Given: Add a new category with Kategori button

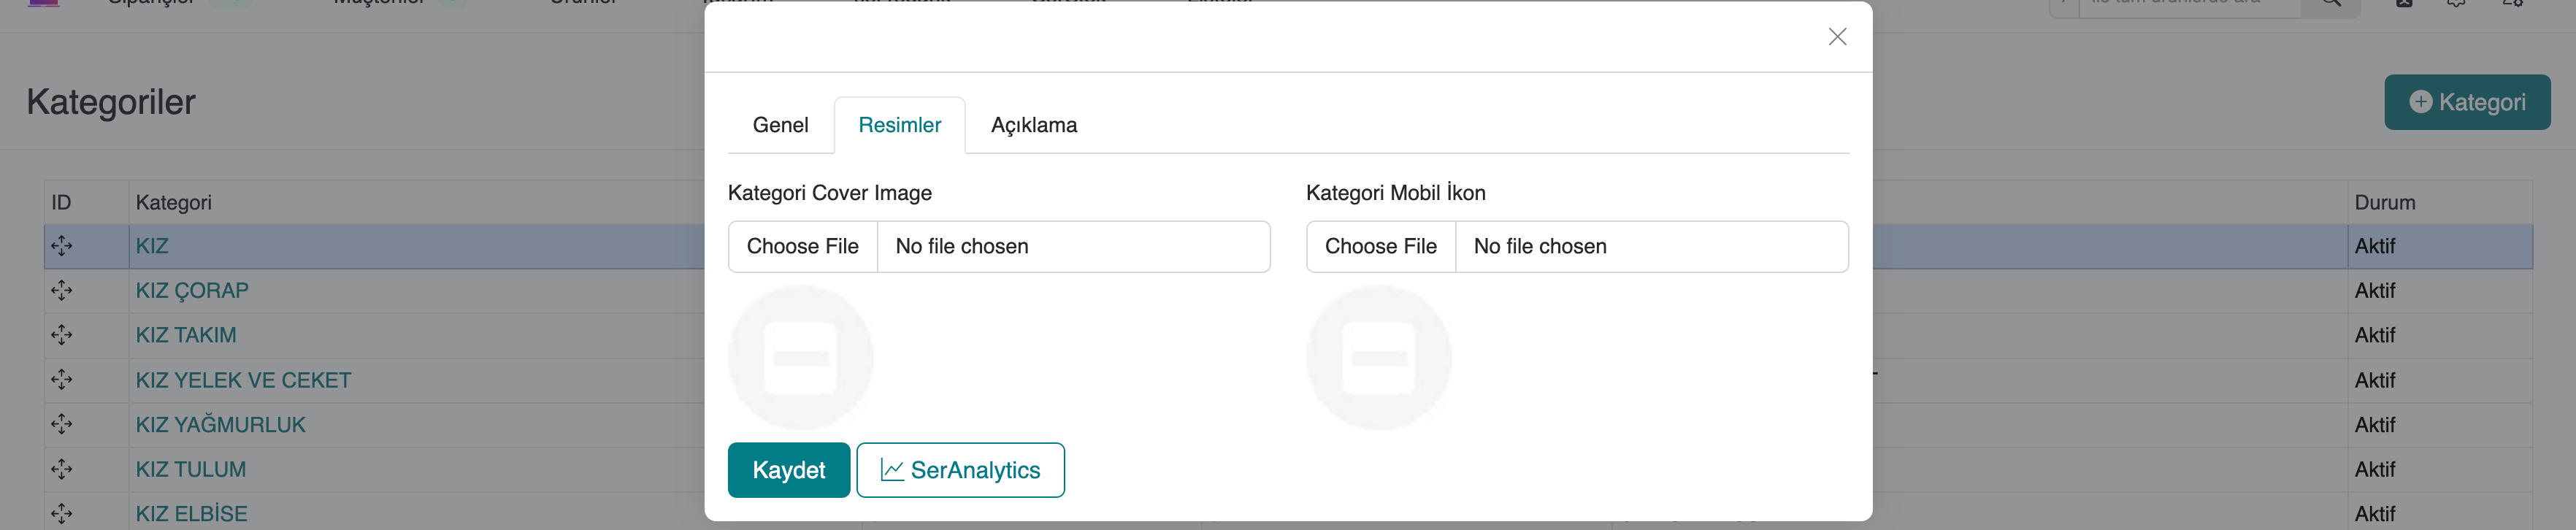Looking at the screenshot, I should (x=2466, y=102).
